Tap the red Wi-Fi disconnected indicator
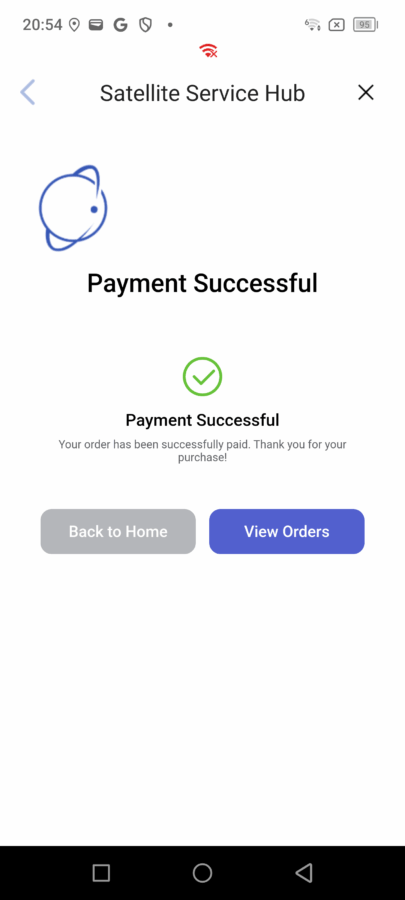405x900 pixels. pyautogui.click(x=208, y=52)
